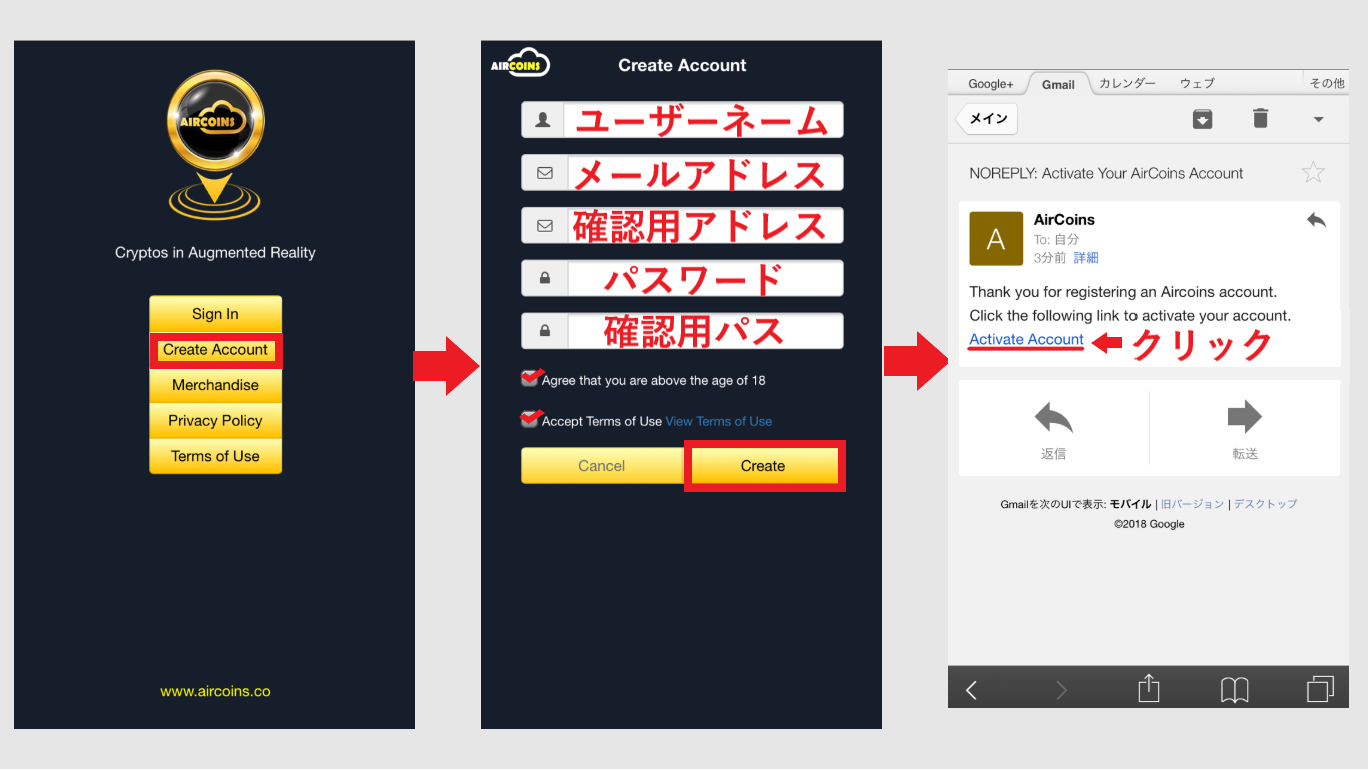The image size is (1368, 770).
Task: Click the reply arrow beside AirCoins sender
Action: [x=1316, y=220]
